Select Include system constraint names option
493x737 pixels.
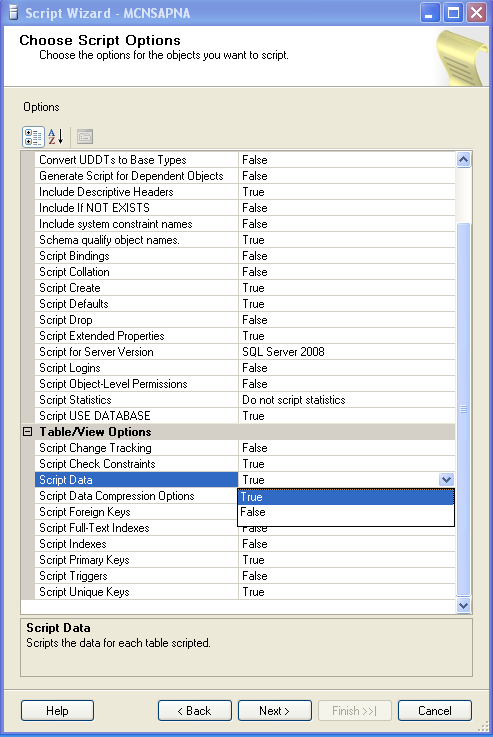click(x=245, y=224)
